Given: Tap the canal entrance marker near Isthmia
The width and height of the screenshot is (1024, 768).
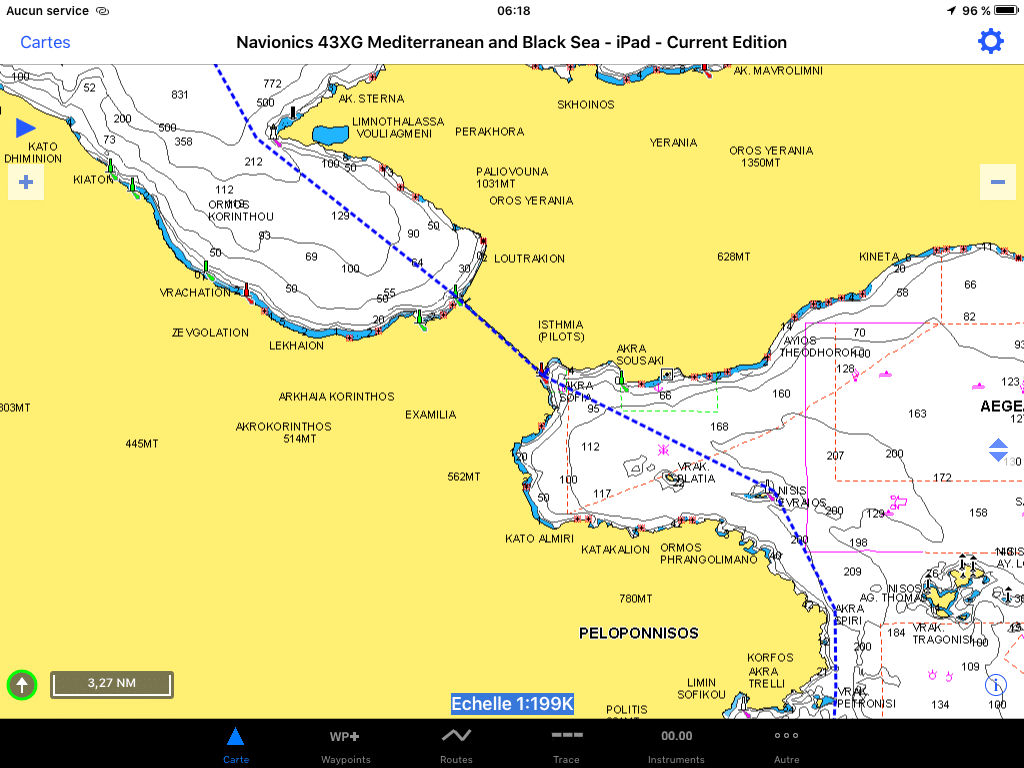Looking at the screenshot, I should [542, 372].
